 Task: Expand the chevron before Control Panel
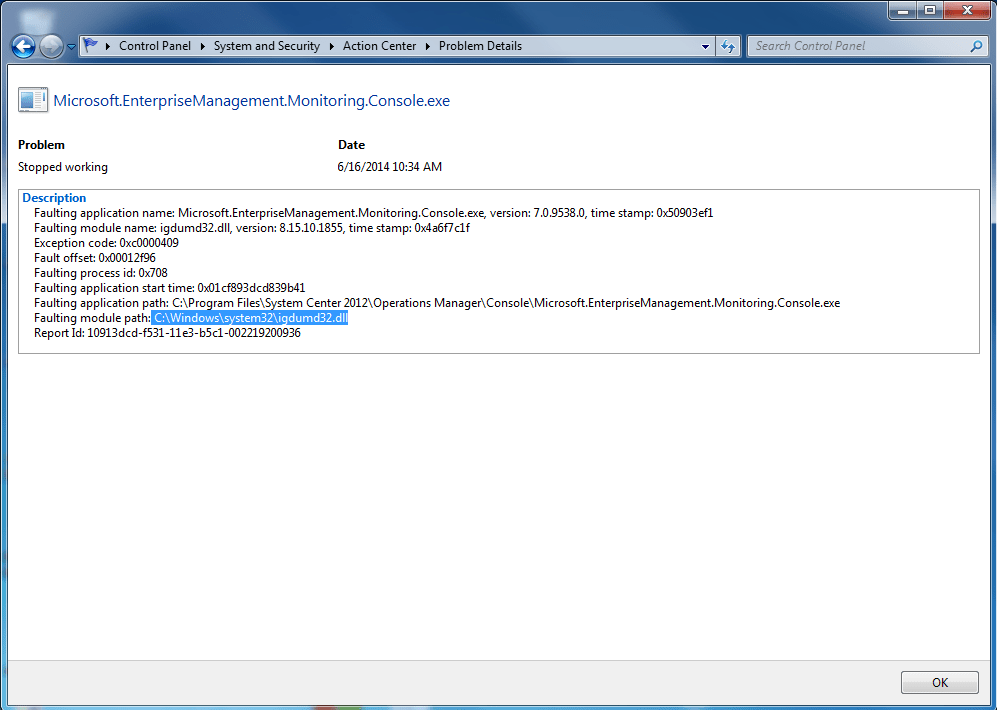[107, 46]
